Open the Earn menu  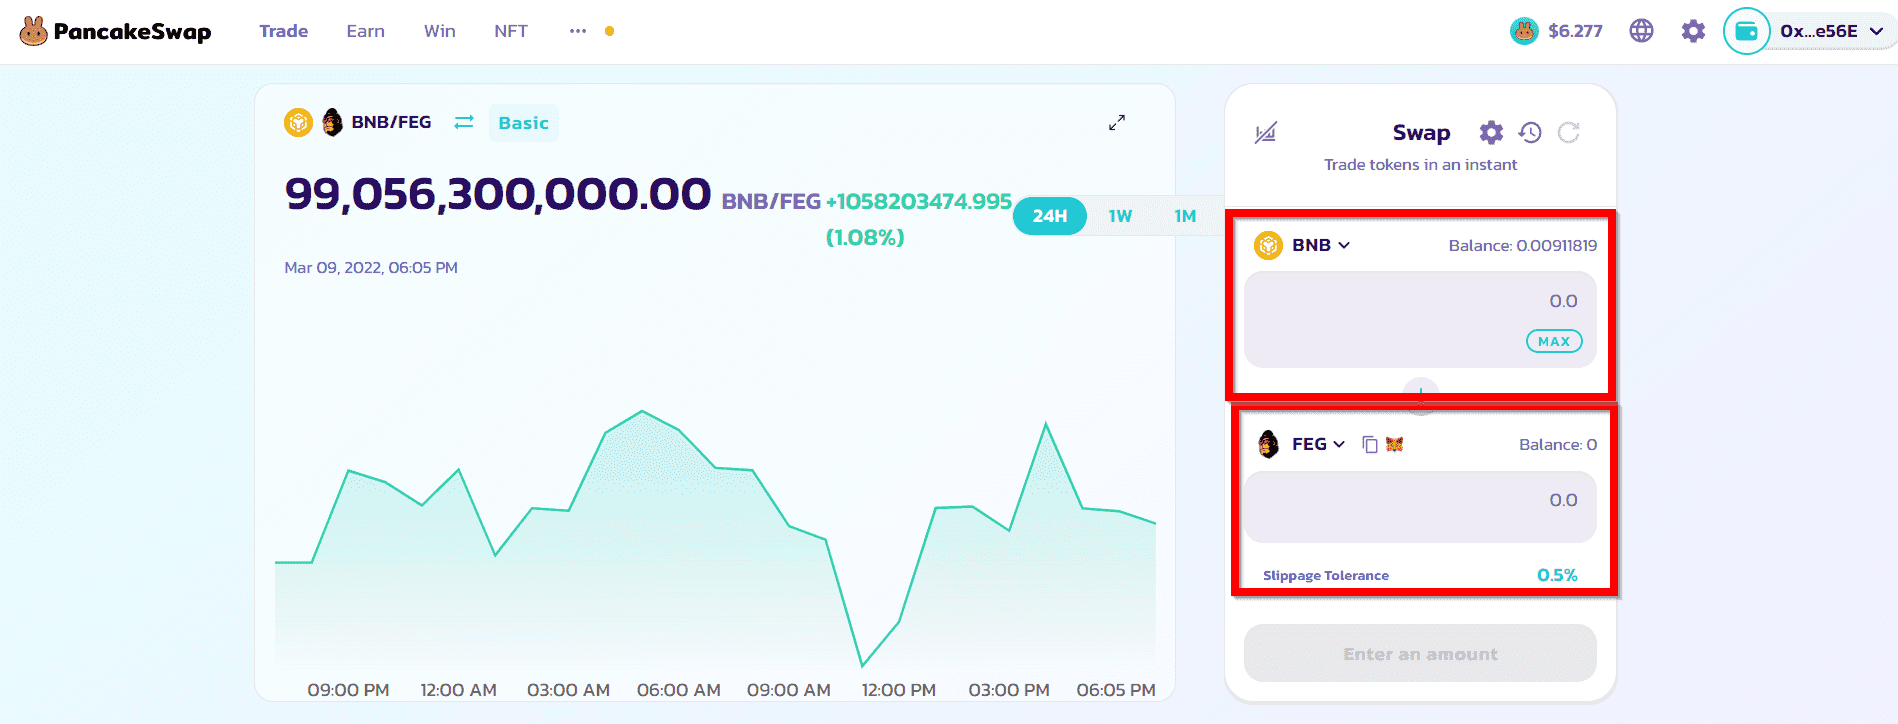[365, 31]
